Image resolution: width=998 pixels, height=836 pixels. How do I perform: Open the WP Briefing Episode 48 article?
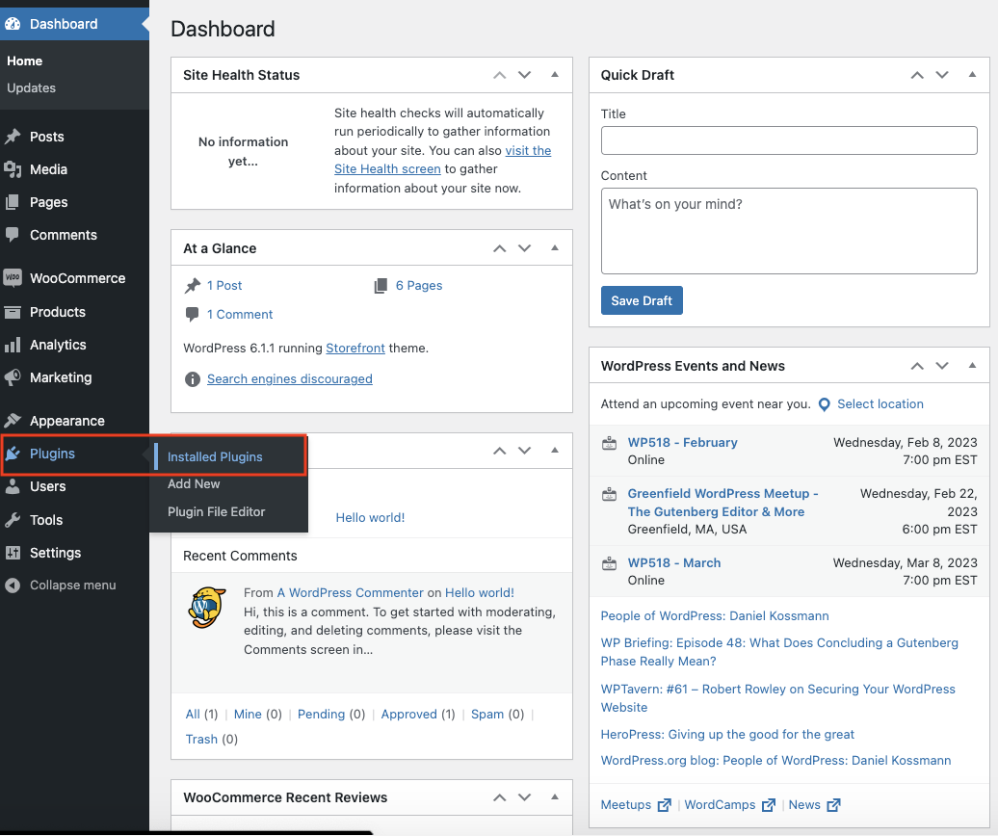pyautogui.click(x=780, y=652)
